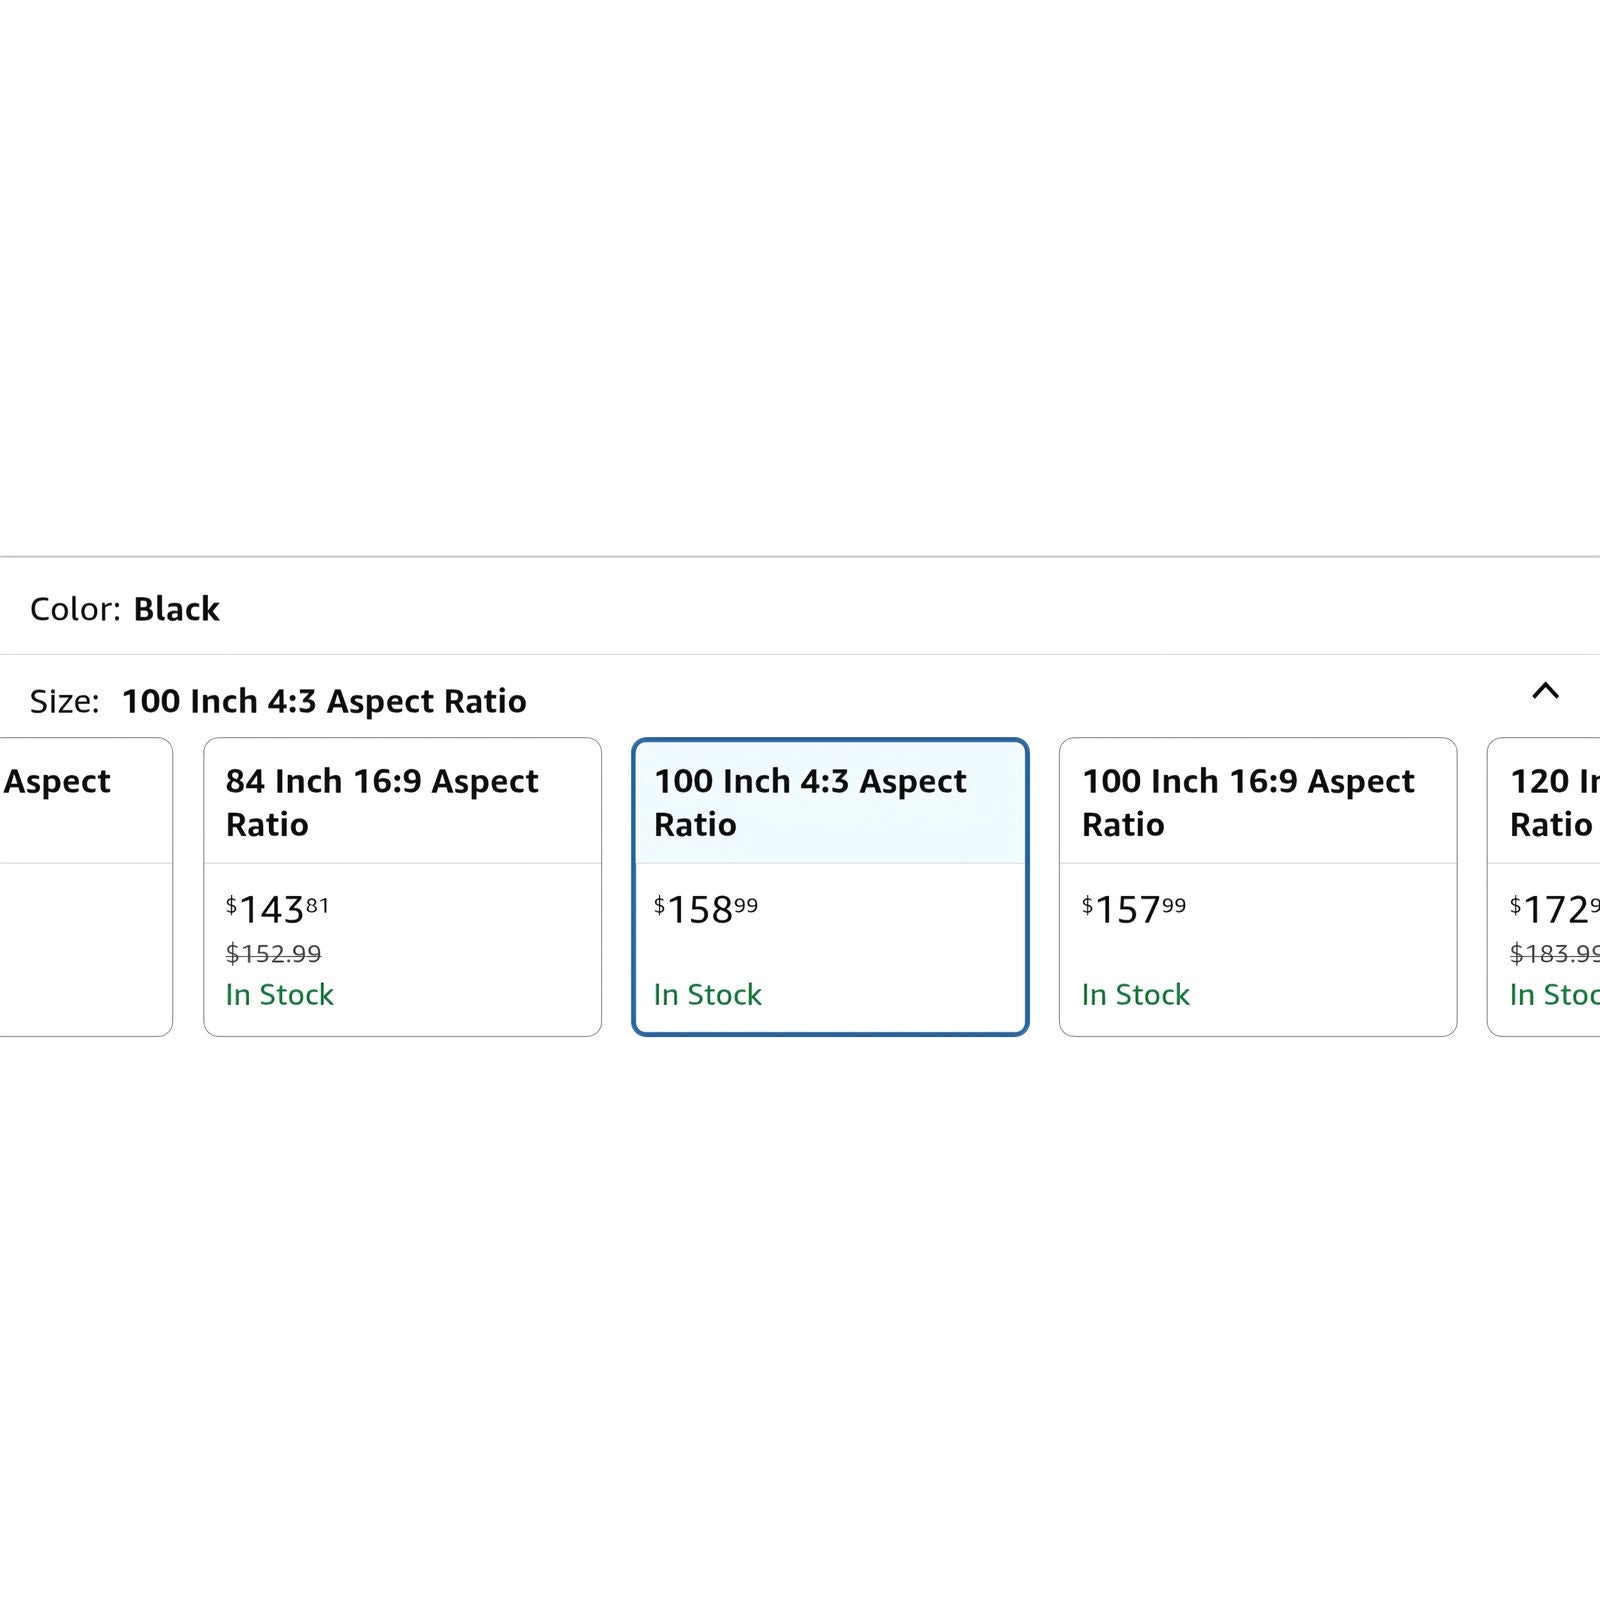This screenshot has width=1600, height=1600.
Task: Click the crossed-out $183.99 list price
Action: [x=1554, y=954]
